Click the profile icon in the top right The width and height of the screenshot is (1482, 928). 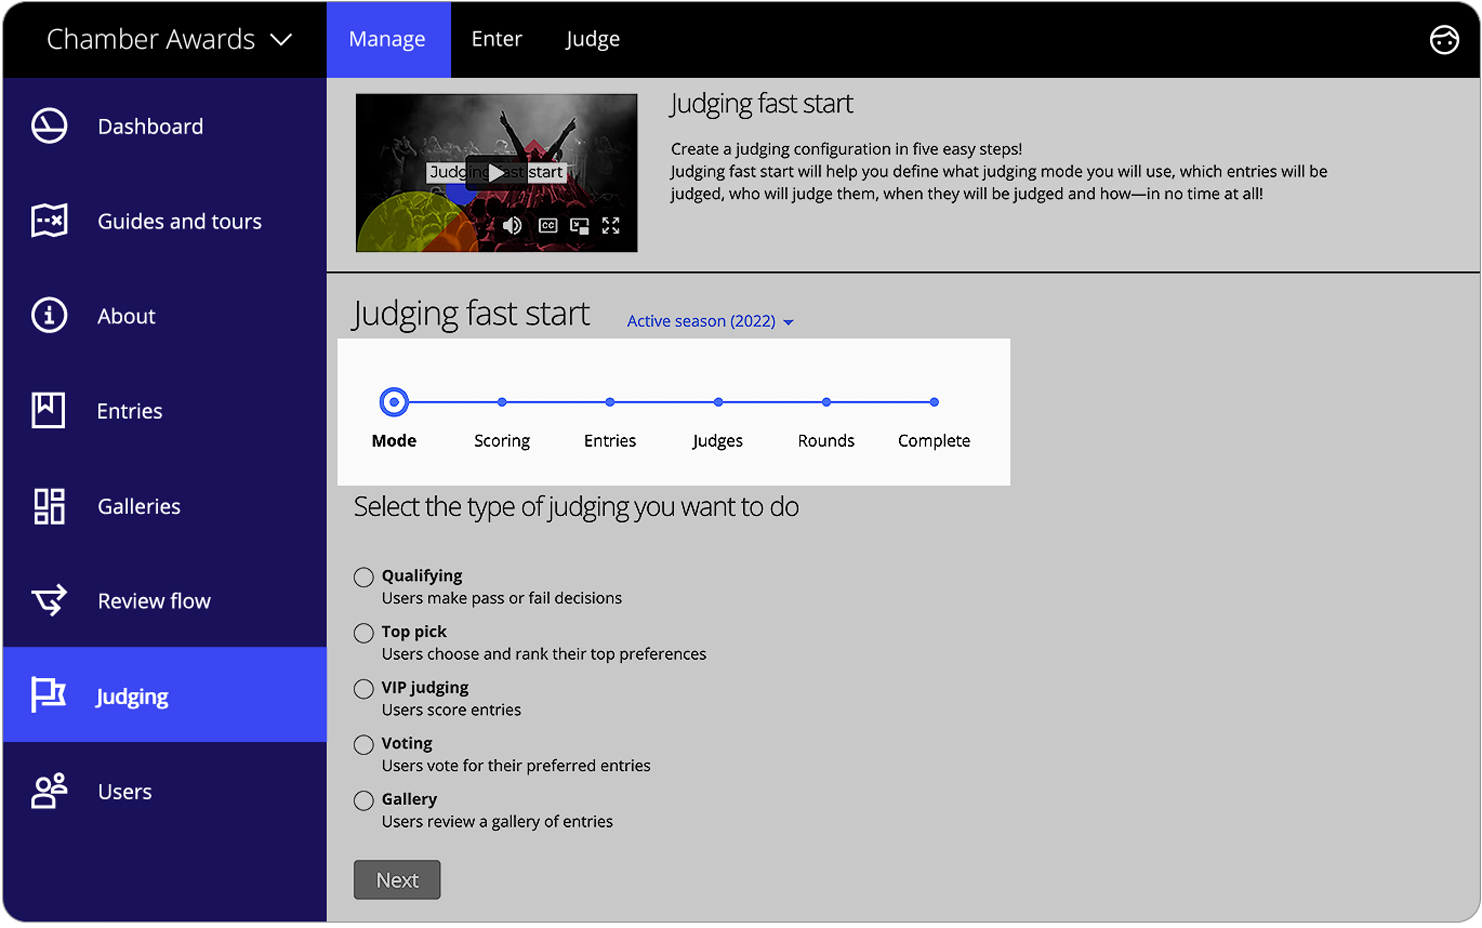1444,40
